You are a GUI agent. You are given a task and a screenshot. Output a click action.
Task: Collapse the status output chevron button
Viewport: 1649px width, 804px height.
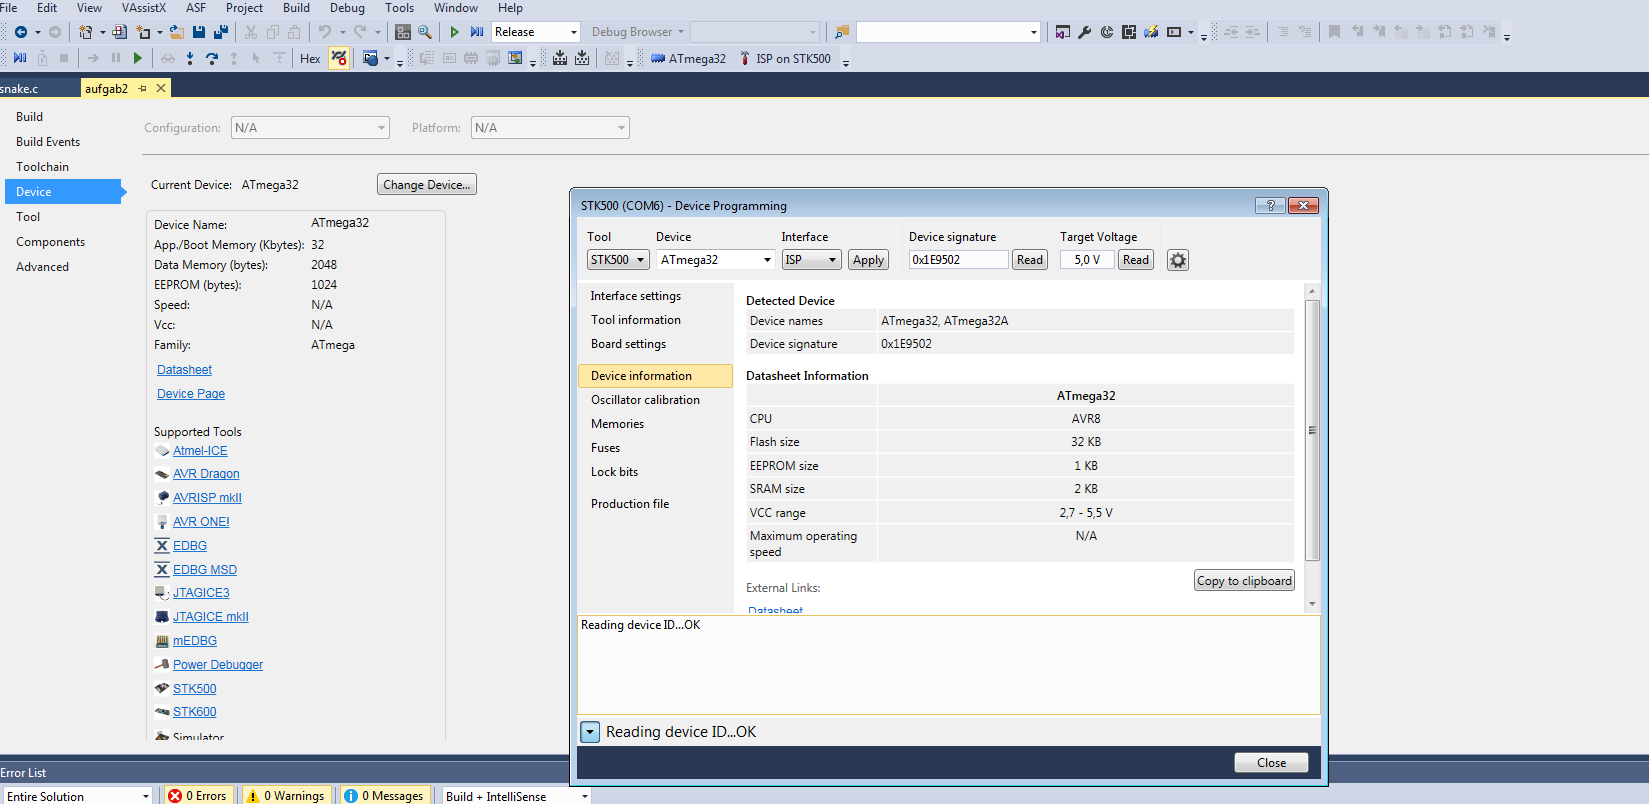click(x=590, y=732)
